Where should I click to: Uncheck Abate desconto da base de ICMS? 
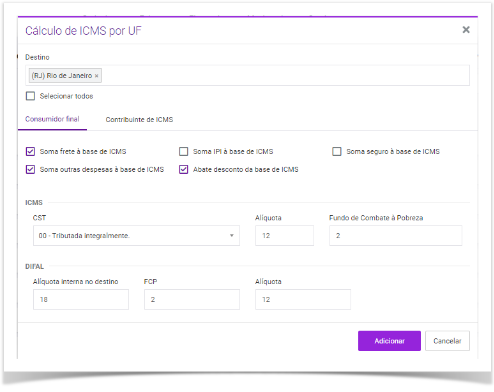[x=183, y=169]
